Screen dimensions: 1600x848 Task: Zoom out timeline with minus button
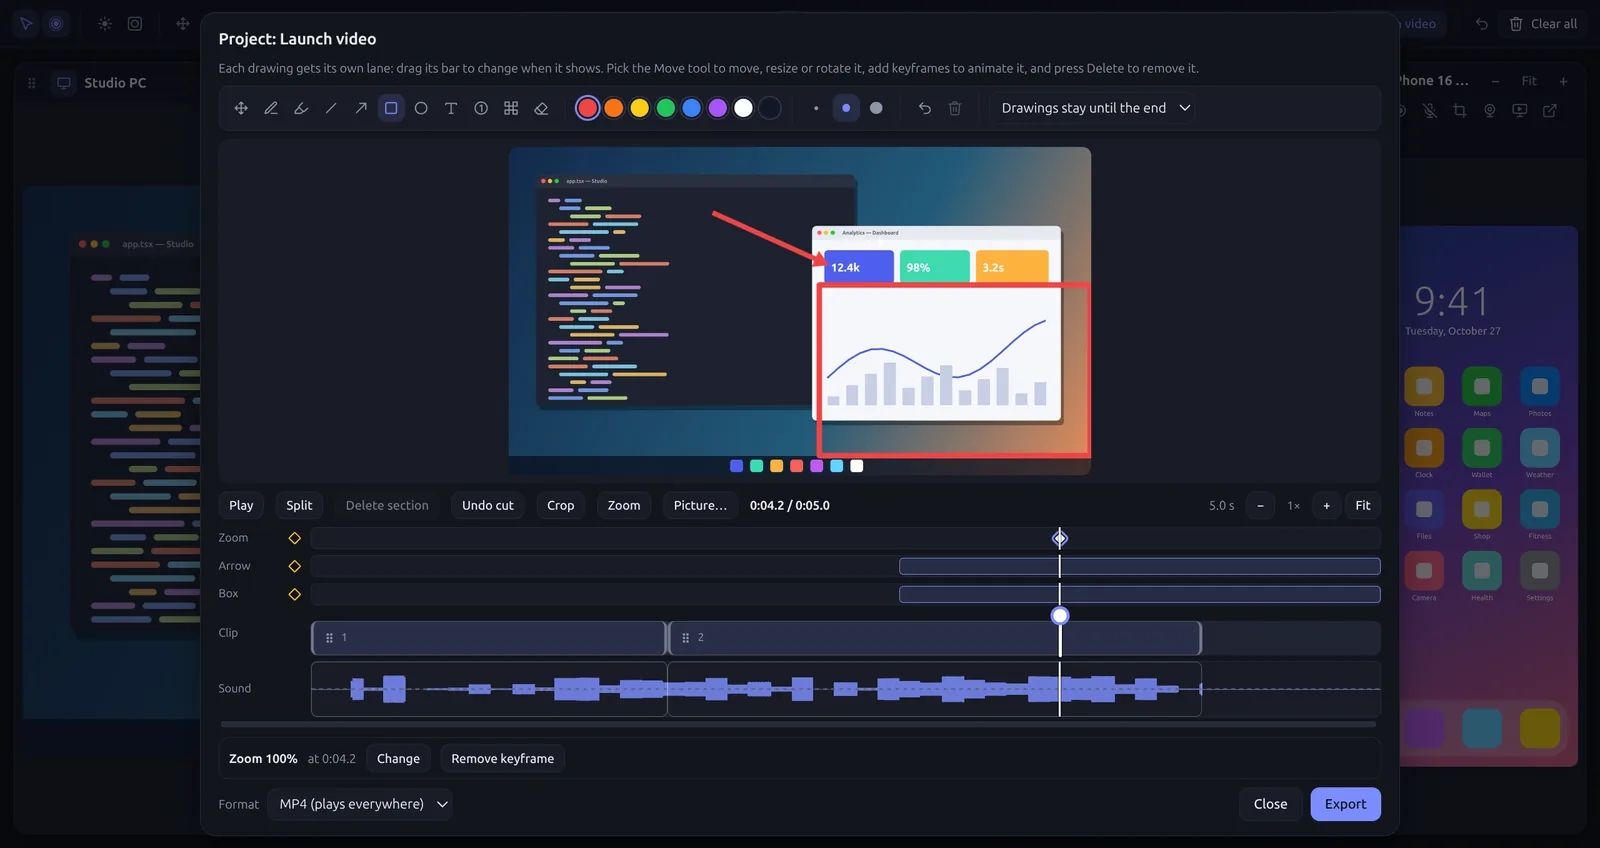click(x=1260, y=506)
